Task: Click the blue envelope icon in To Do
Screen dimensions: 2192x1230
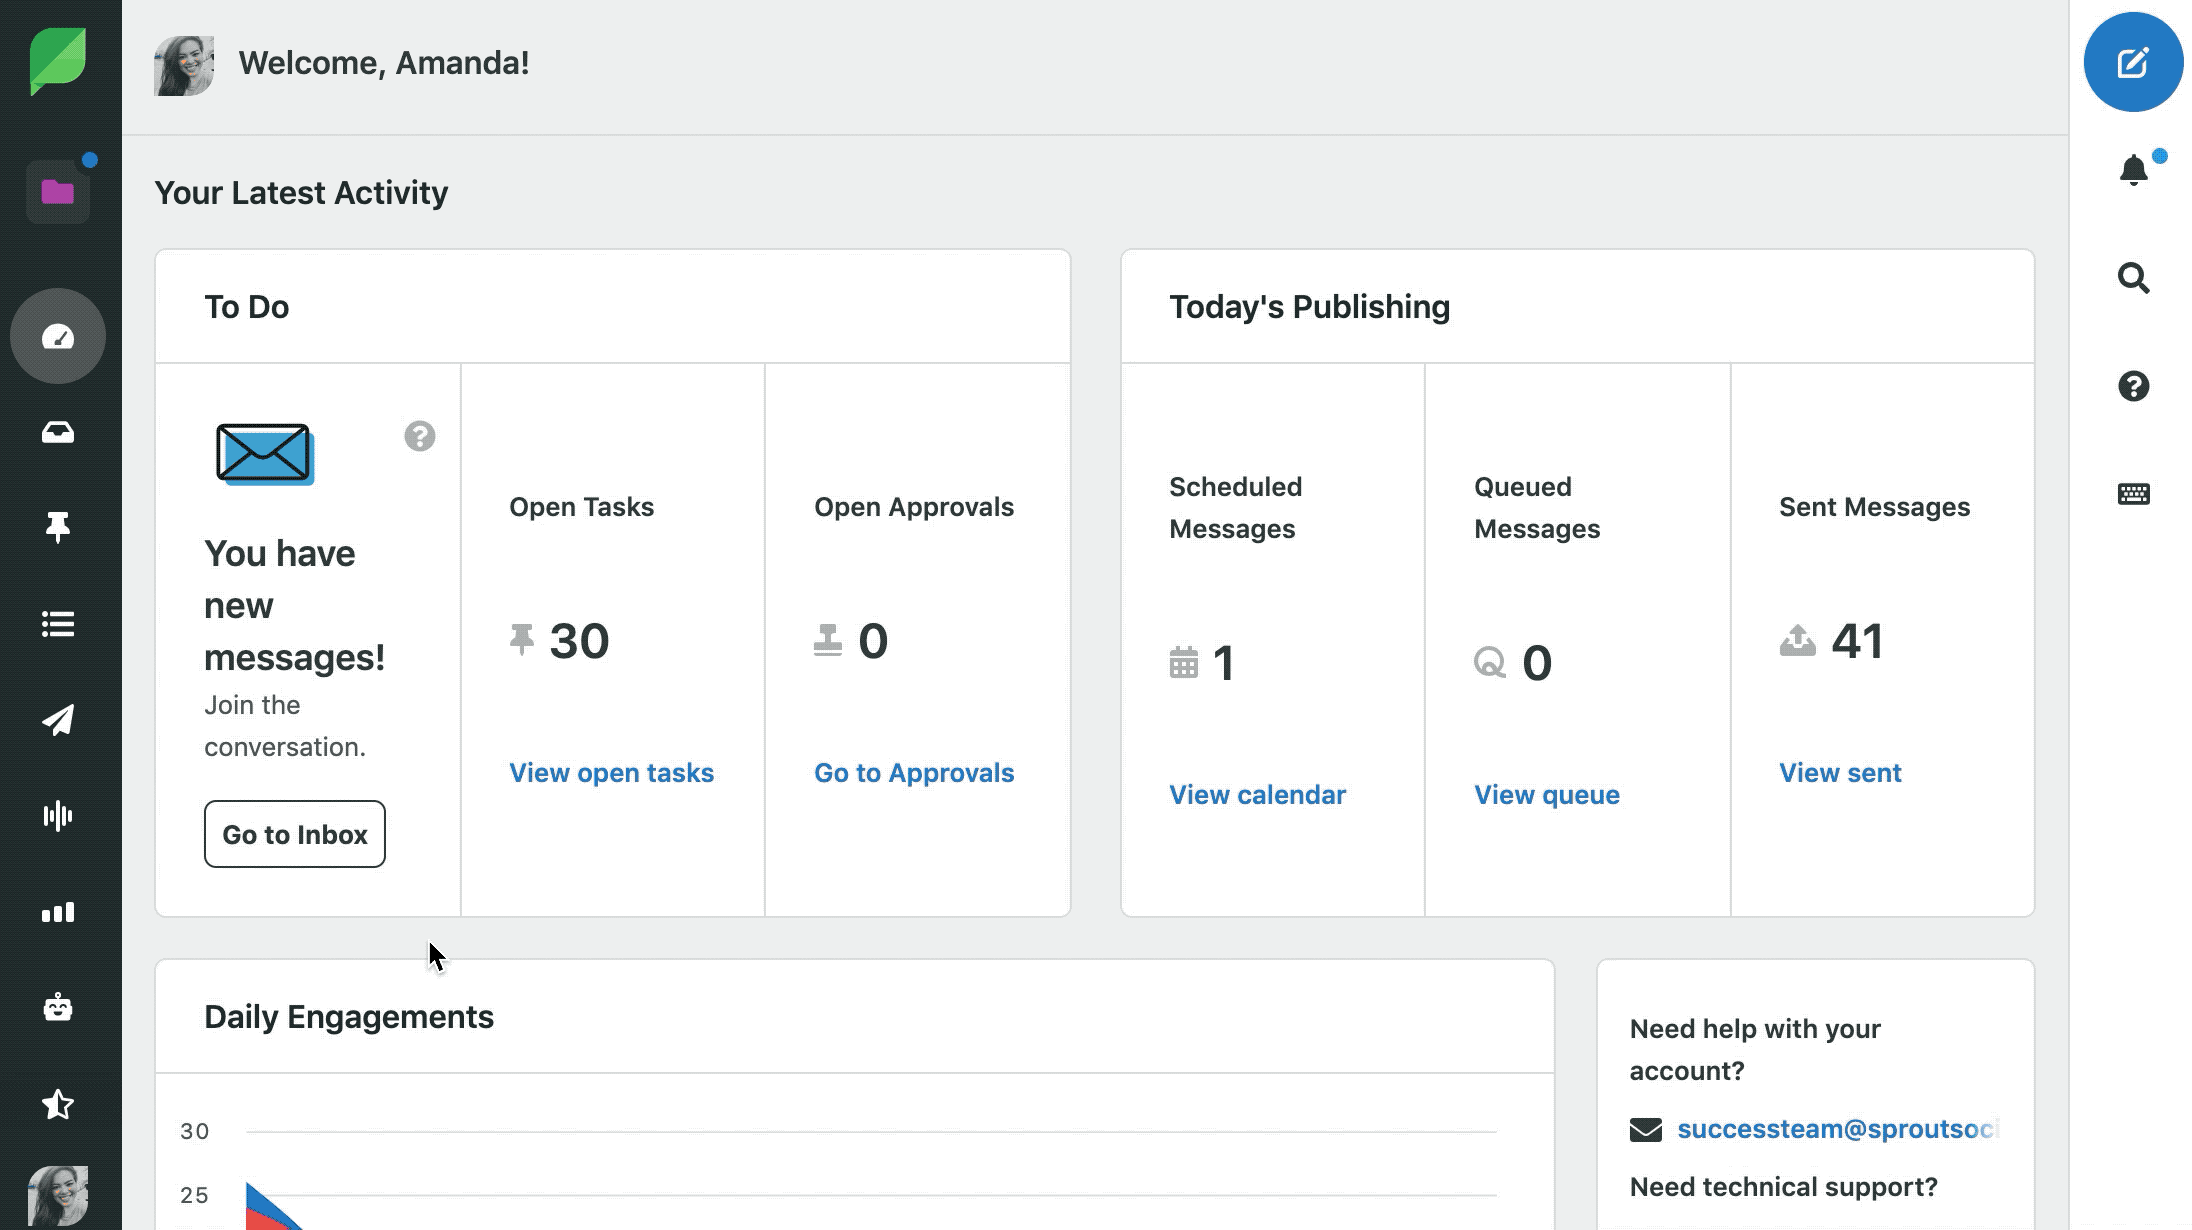Action: tap(265, 454)
